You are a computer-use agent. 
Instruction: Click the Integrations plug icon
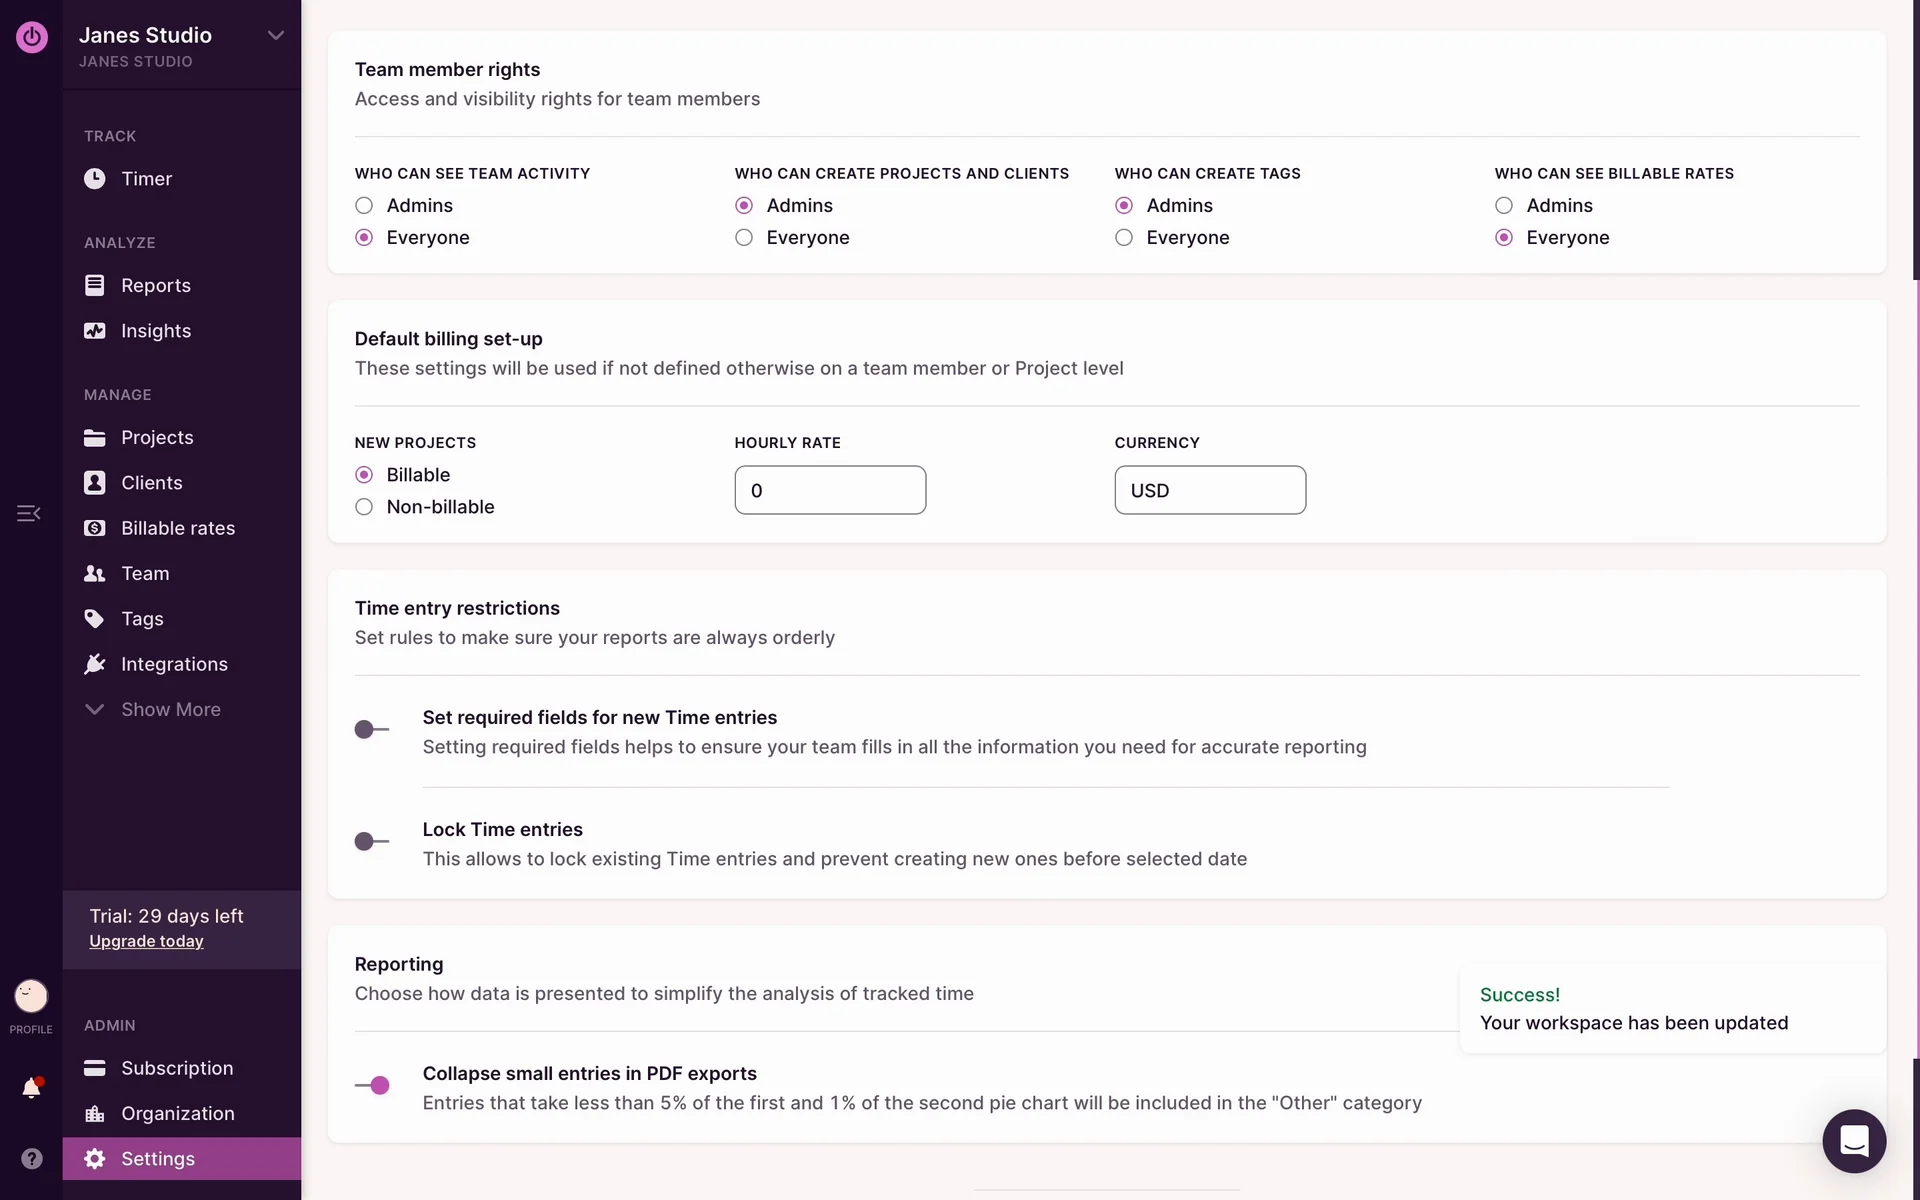pos(94,664)
